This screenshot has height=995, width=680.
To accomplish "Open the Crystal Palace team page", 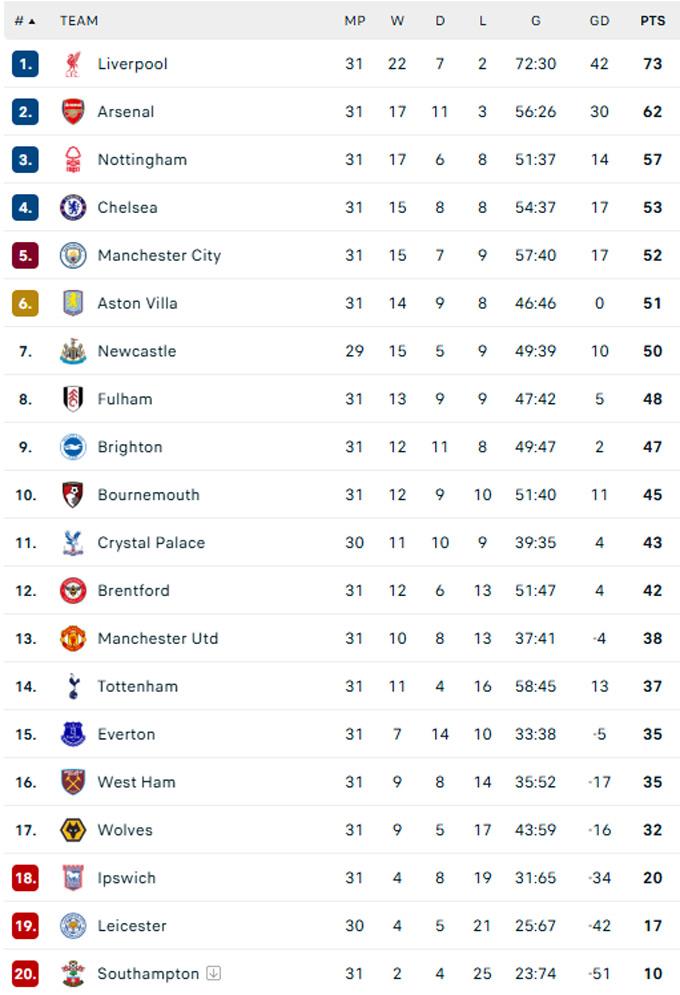I will 151,543.
